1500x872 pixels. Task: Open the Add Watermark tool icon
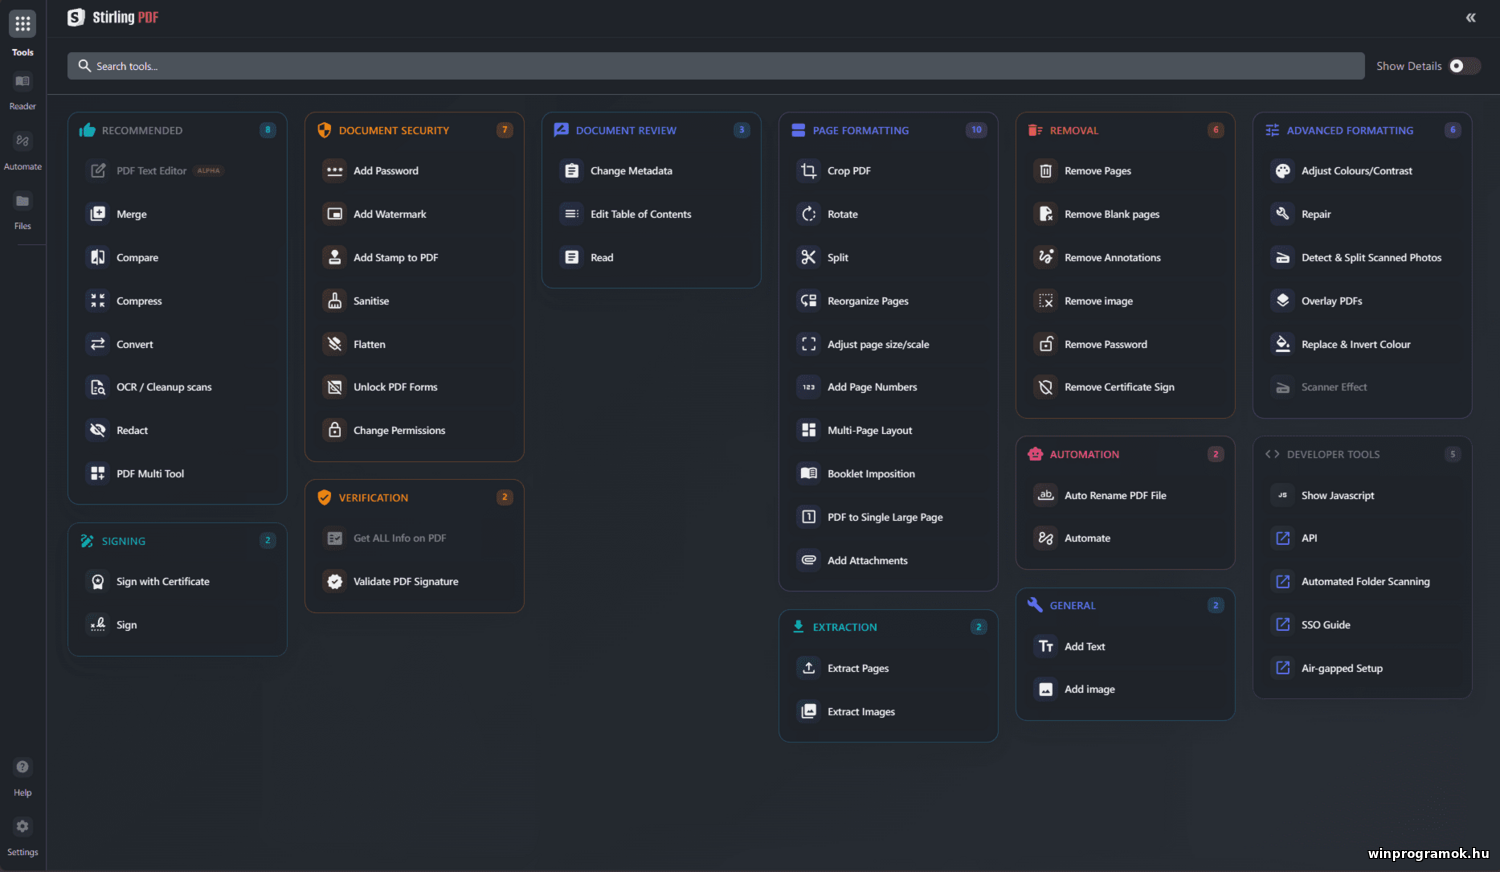(x=335, y=214)
